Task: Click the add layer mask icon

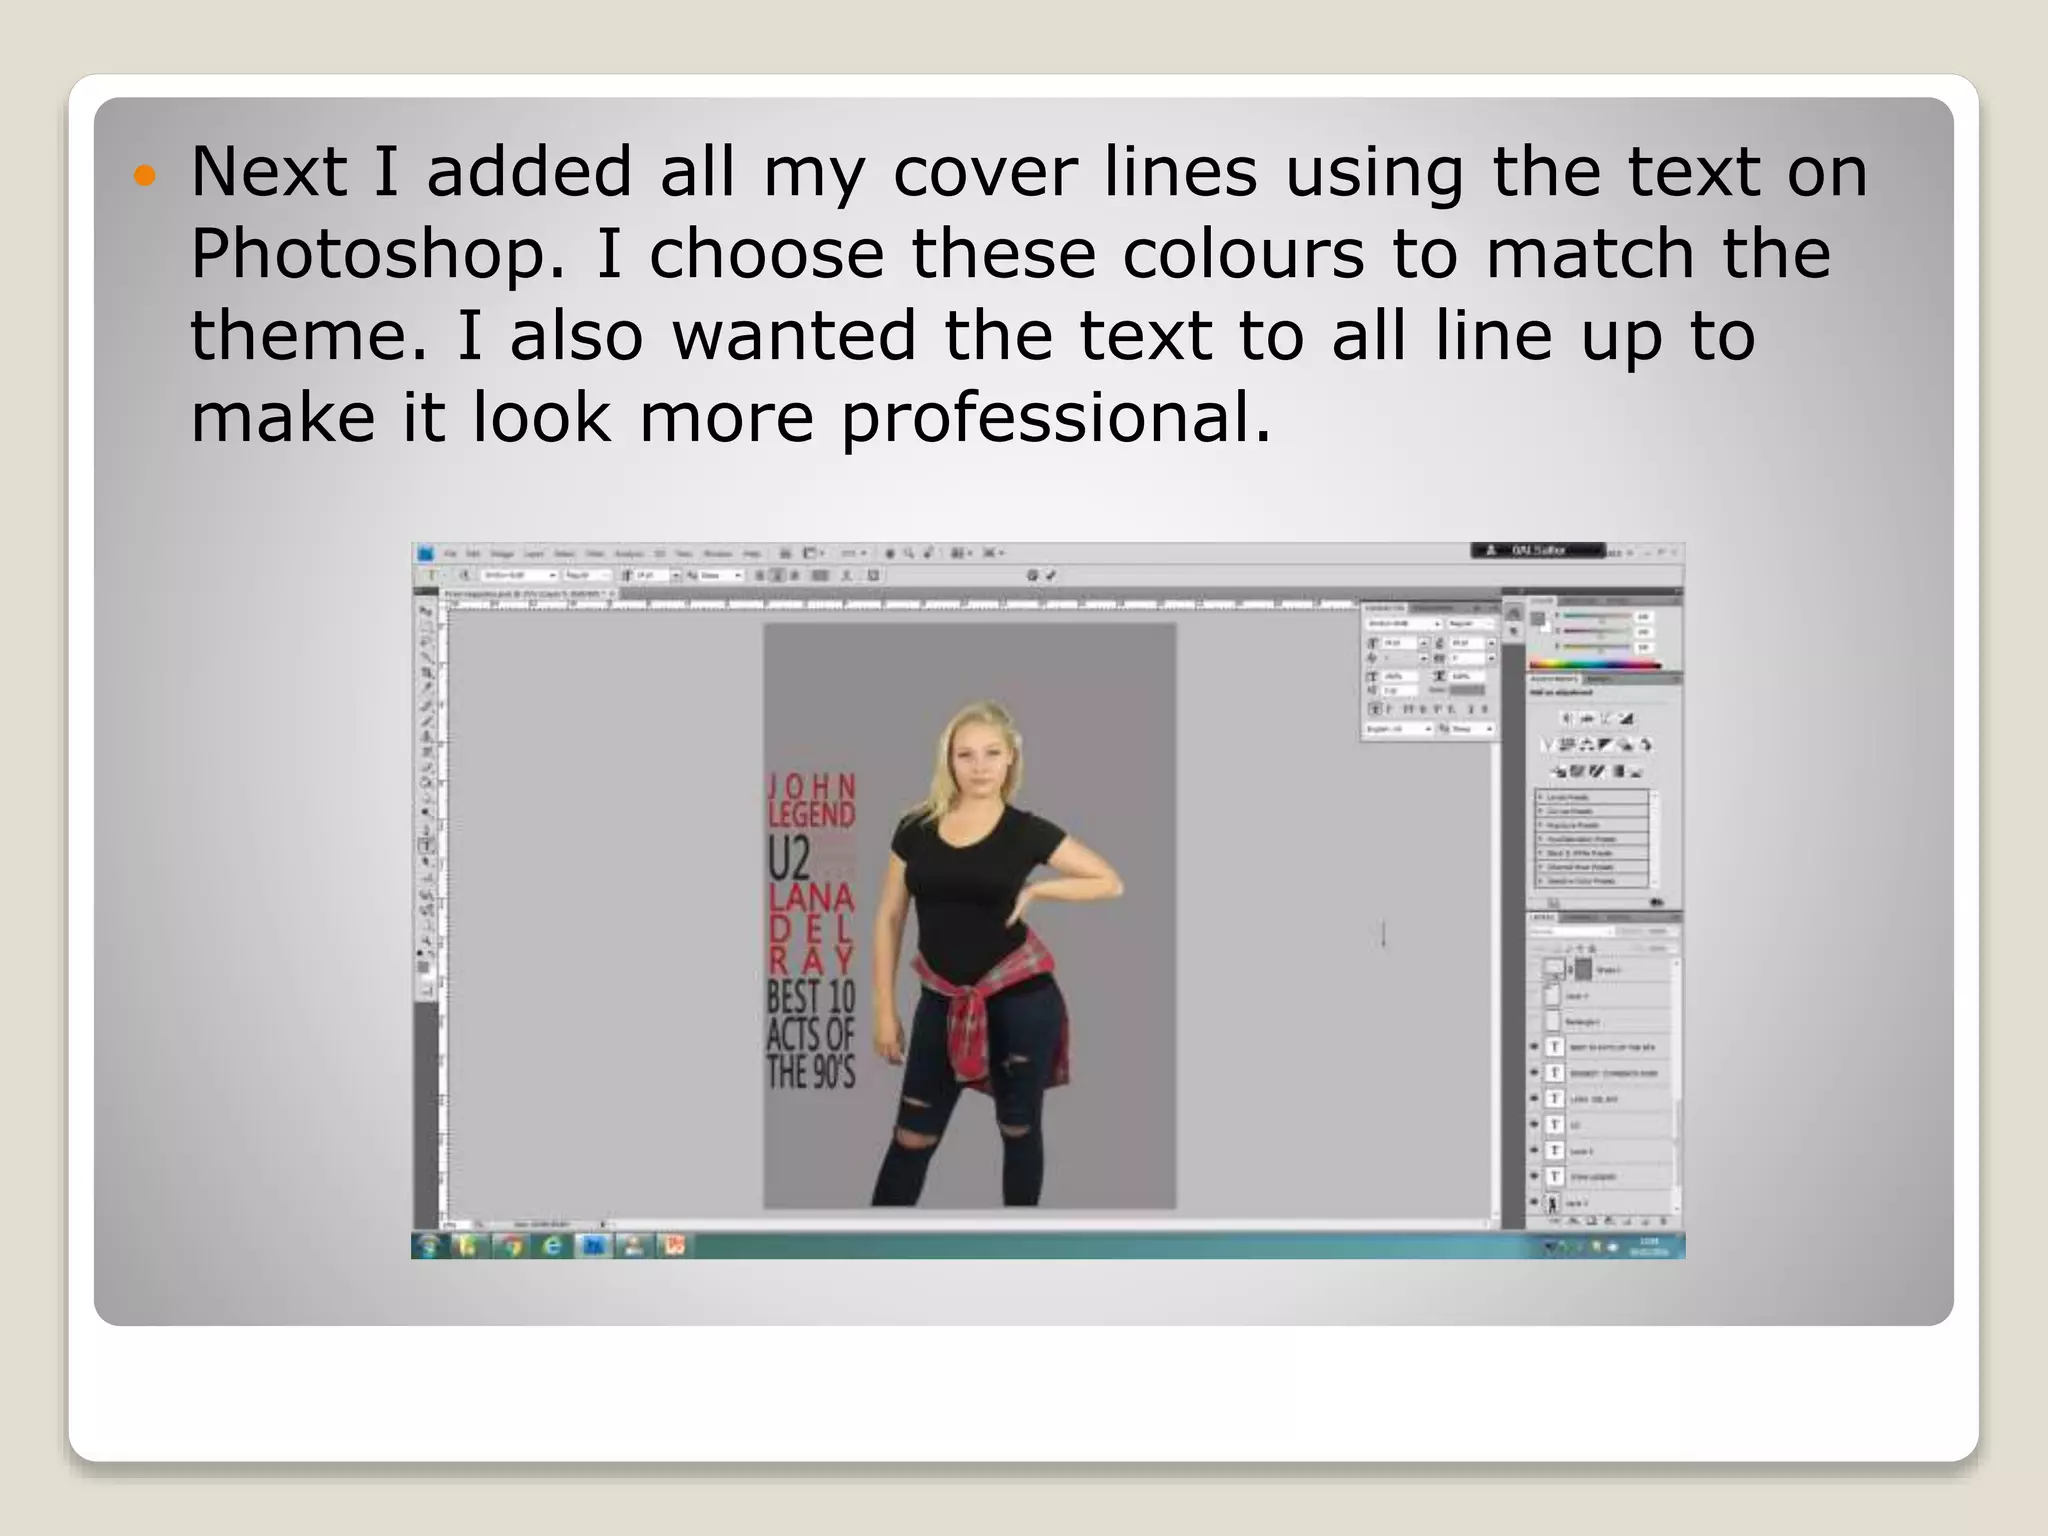Action: [1592, 1221]
